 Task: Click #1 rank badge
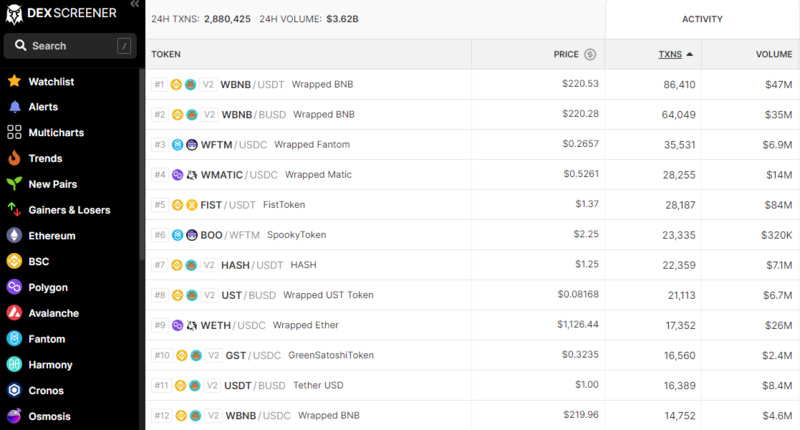pyautogui.click(x=159, y=84)
